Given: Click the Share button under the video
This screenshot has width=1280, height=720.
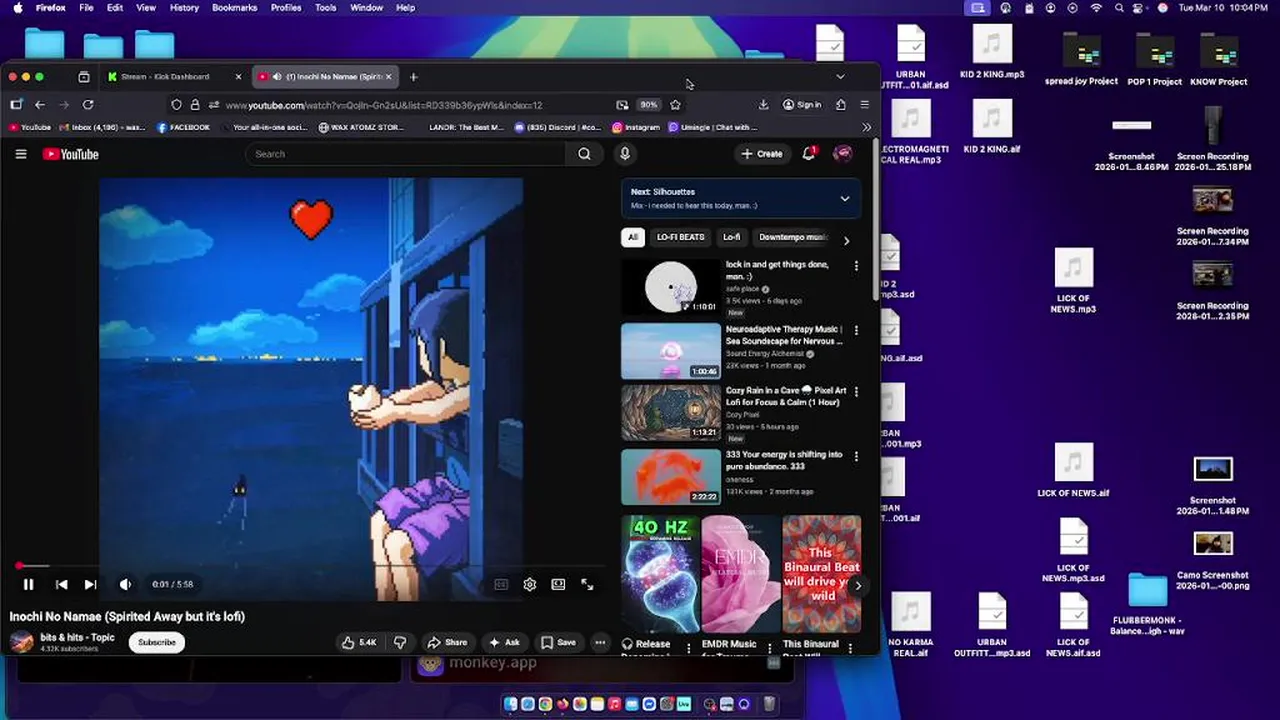Looking at the screenshot, I should [x=447, y=642].
